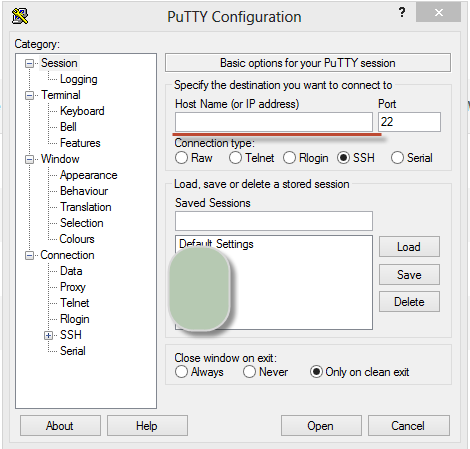This screenshot has width=470, height=449.
Task: Click the Delete session button
Action: pos(409,302)
